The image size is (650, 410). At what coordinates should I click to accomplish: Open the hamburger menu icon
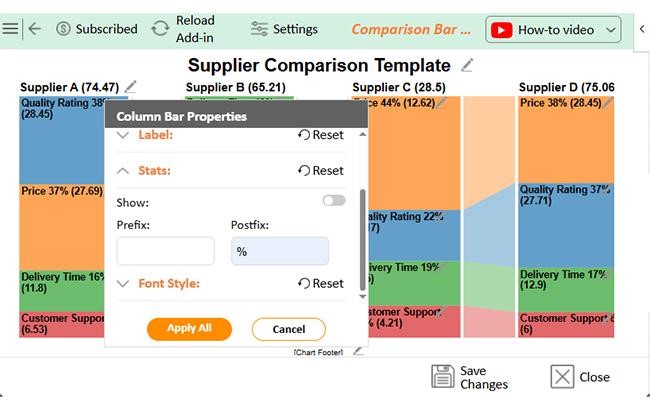click(x=10, y=29)
